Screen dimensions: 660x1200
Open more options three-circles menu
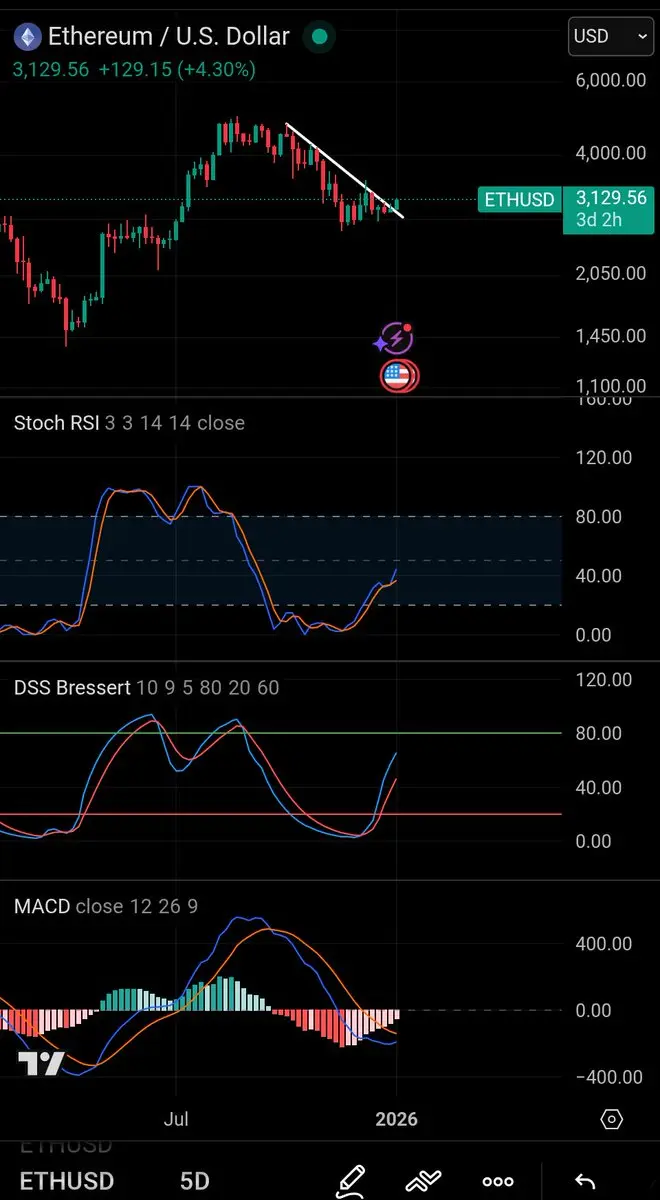[x=498, y=1182]
